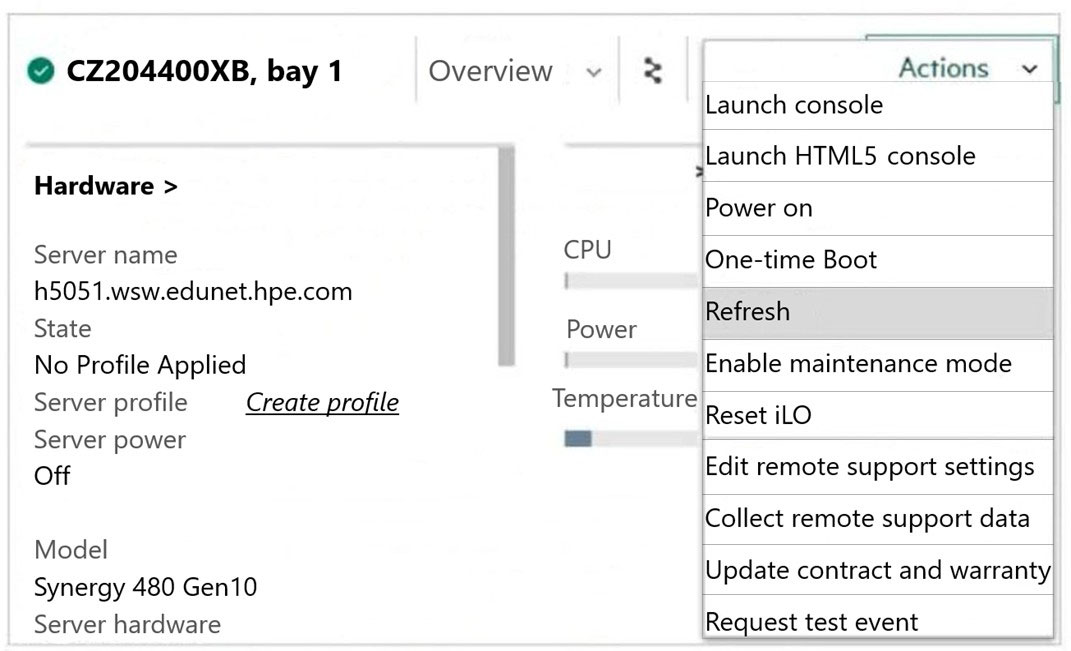The height and width of the screenshot is (651, 1071).
Task: Choose Launch HTML5 console
Action: [x=878, y=156]
